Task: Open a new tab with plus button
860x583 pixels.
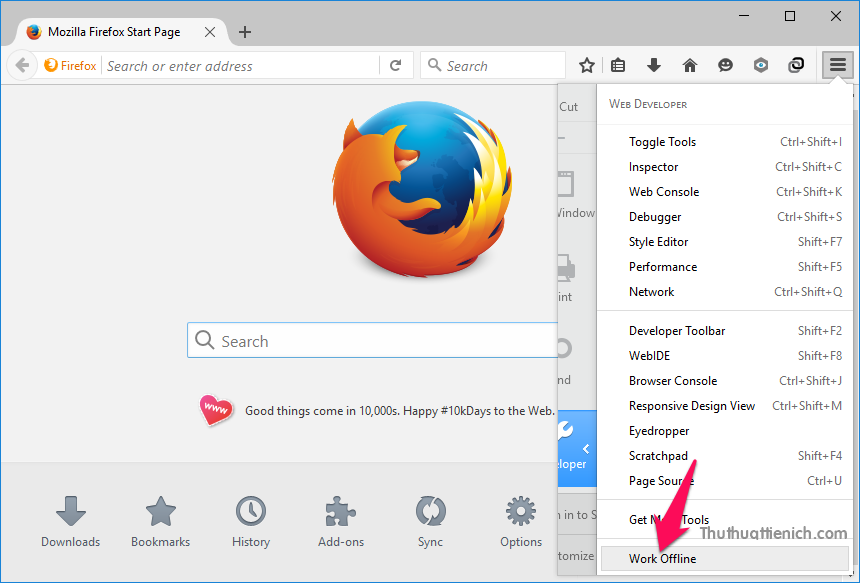Action: click(x=245, y=32)
